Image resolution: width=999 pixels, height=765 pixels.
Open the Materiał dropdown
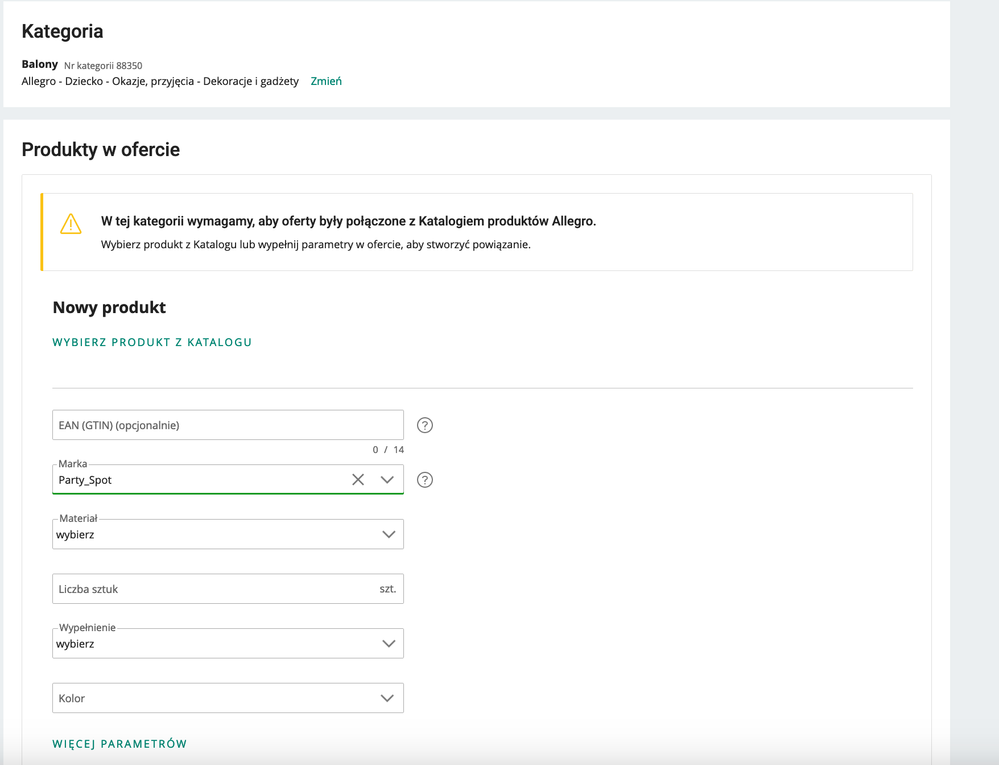point(228,534)
